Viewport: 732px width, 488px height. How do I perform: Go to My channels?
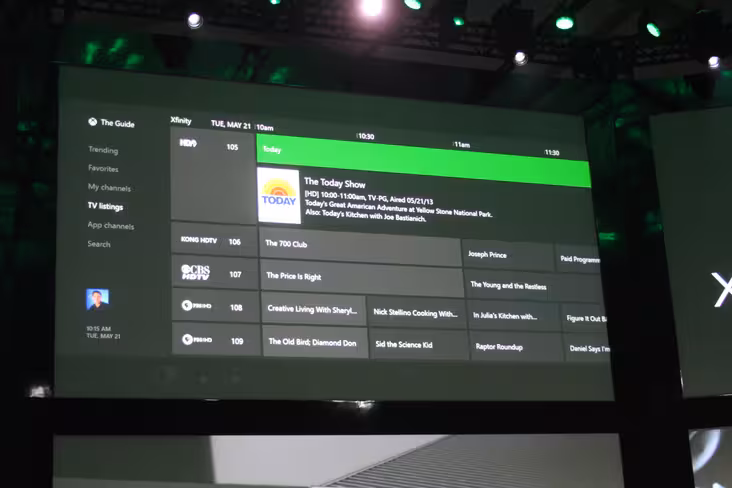pos(109,187)
